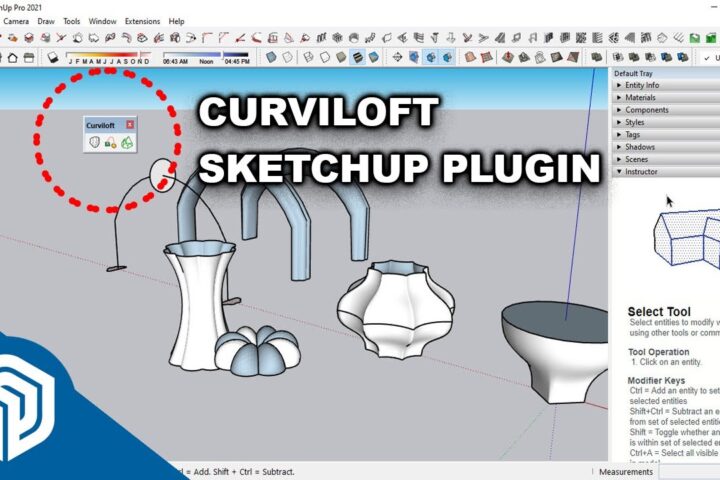Viewport: 720px width, 480px height.
Task: Click the Measurements label in status bar
Action: tap(625, 472)
